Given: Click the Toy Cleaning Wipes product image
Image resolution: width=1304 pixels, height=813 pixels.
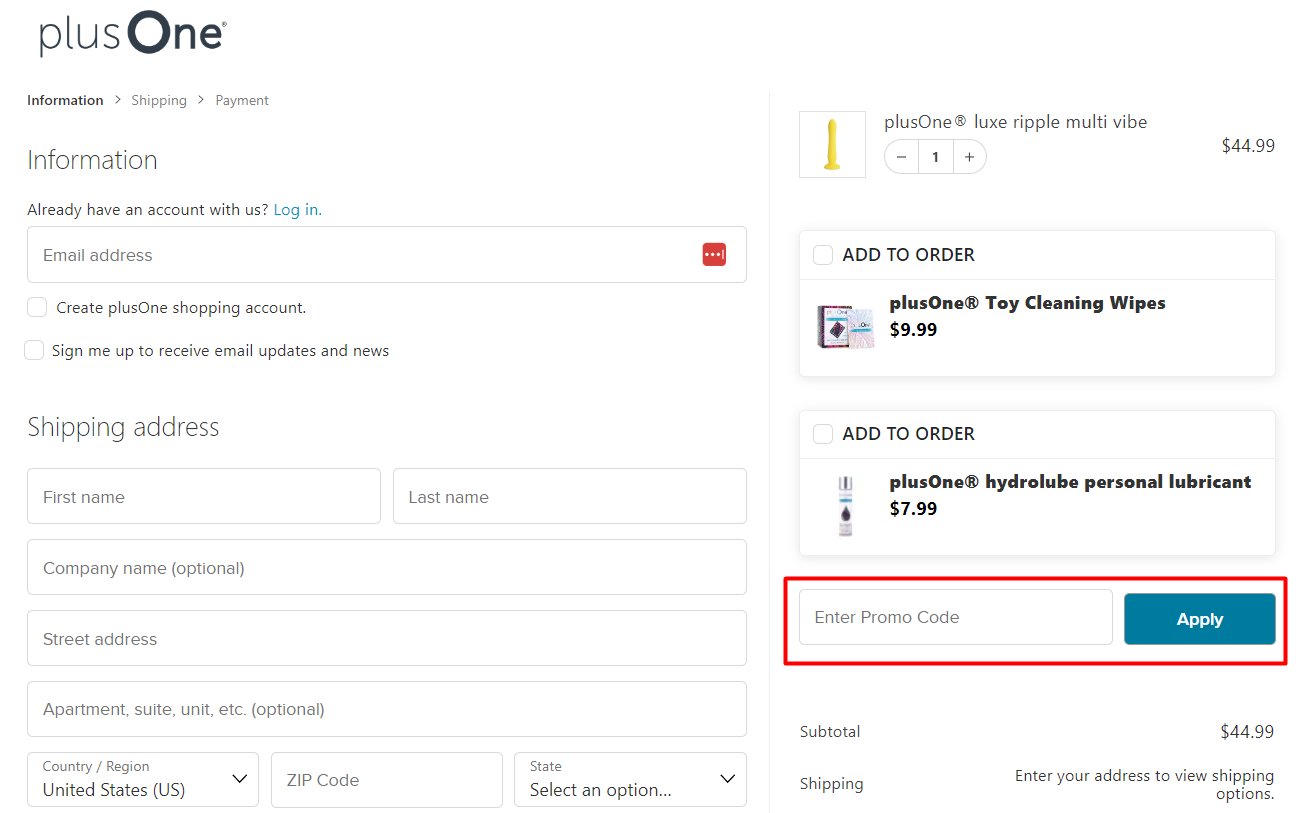Looking at the screenshot, I should 846,326.
